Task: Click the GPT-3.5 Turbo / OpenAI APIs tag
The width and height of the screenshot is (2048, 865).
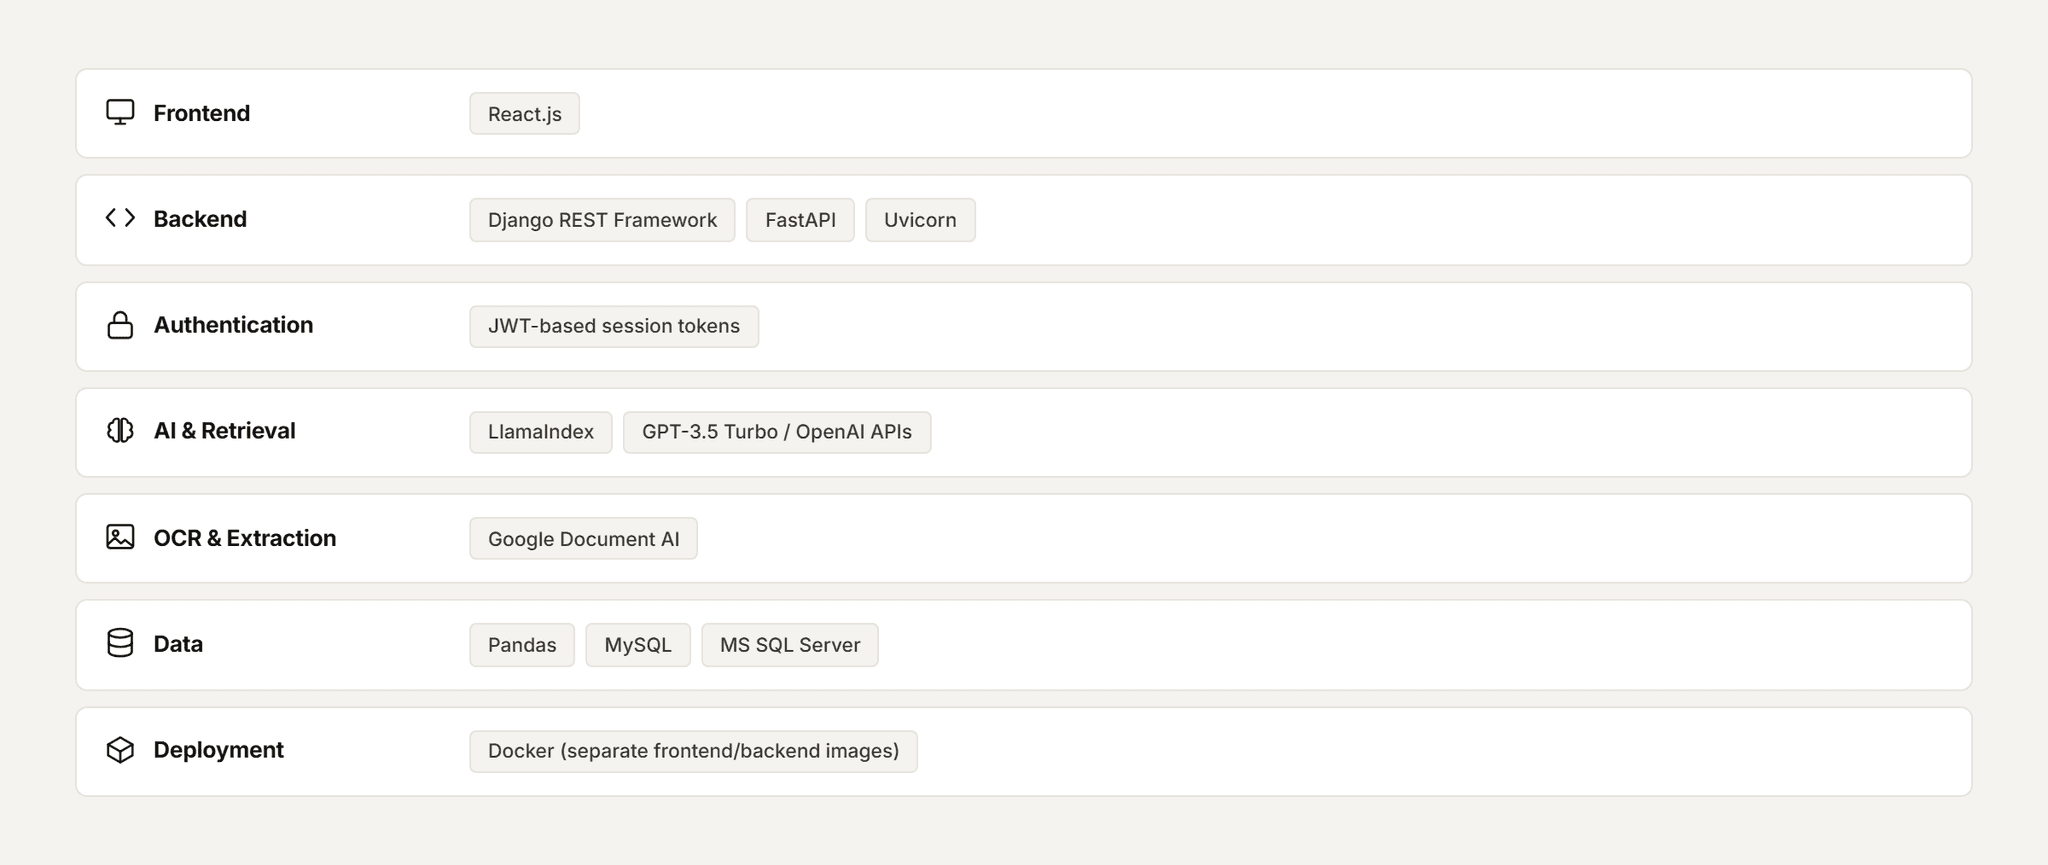Action: [x=777, y=432]
